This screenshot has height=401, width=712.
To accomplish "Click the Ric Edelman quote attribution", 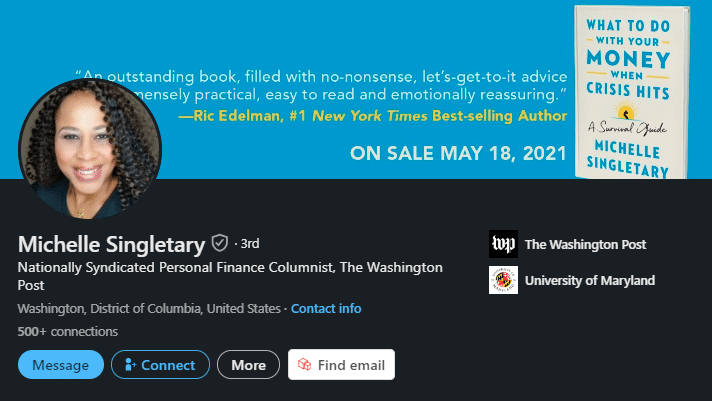I will pyautogui.click(x=372, y=116).
